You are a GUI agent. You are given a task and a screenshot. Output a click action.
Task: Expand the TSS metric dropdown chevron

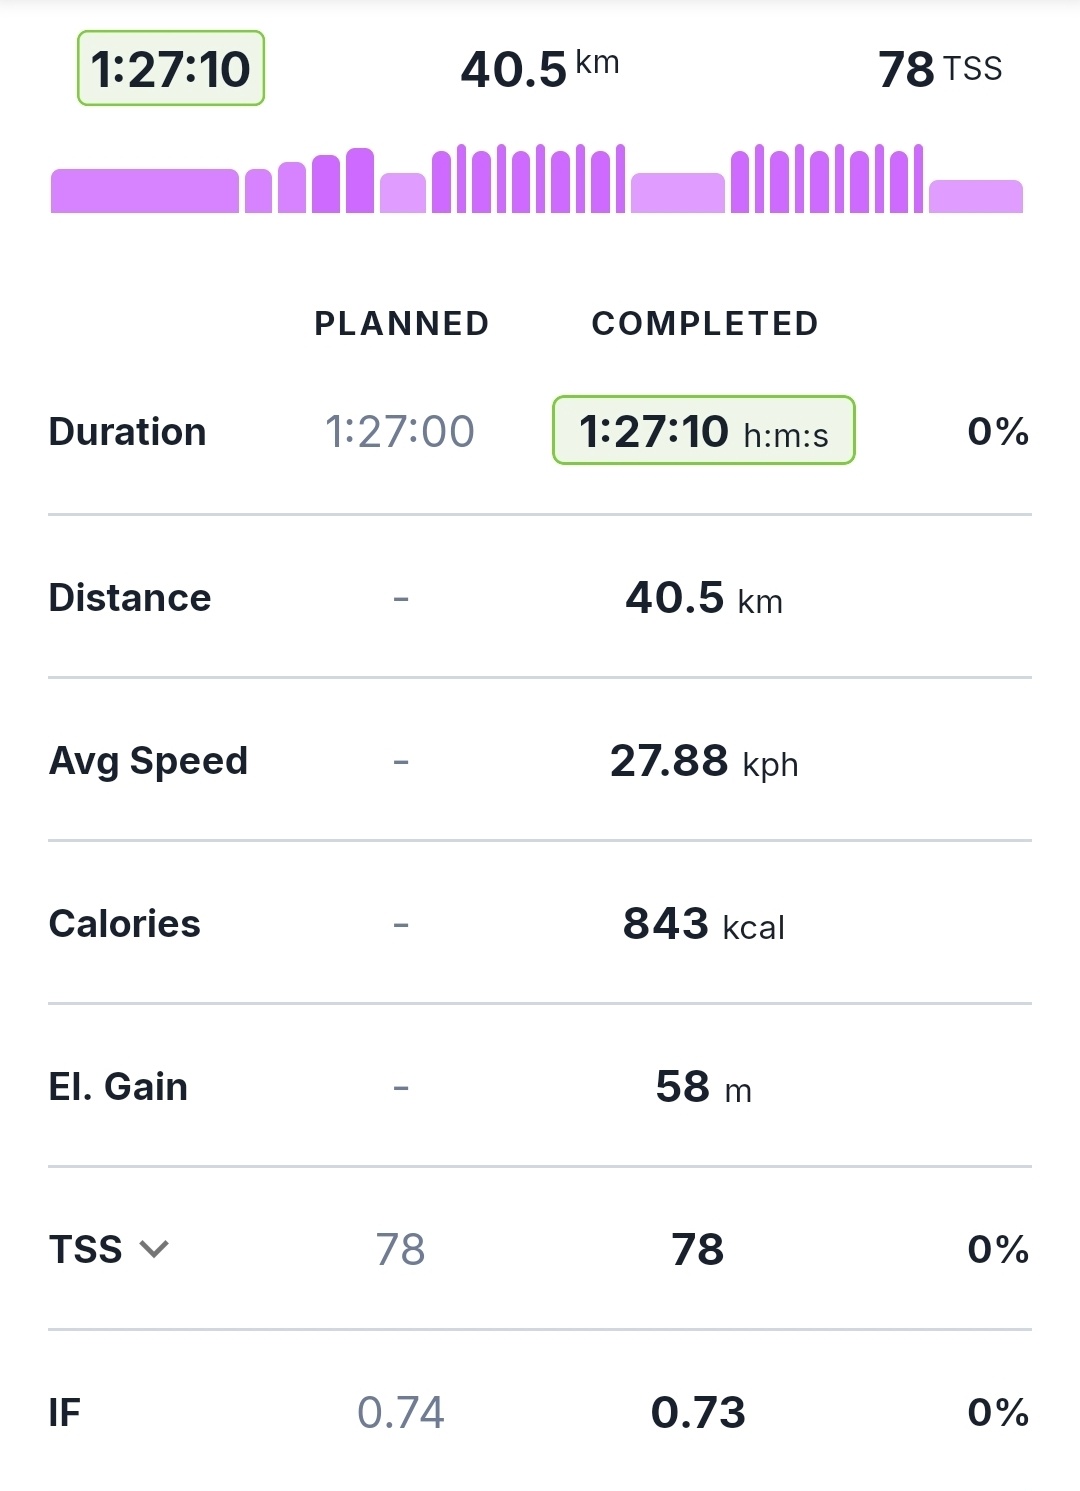[x=154, y=1249]
